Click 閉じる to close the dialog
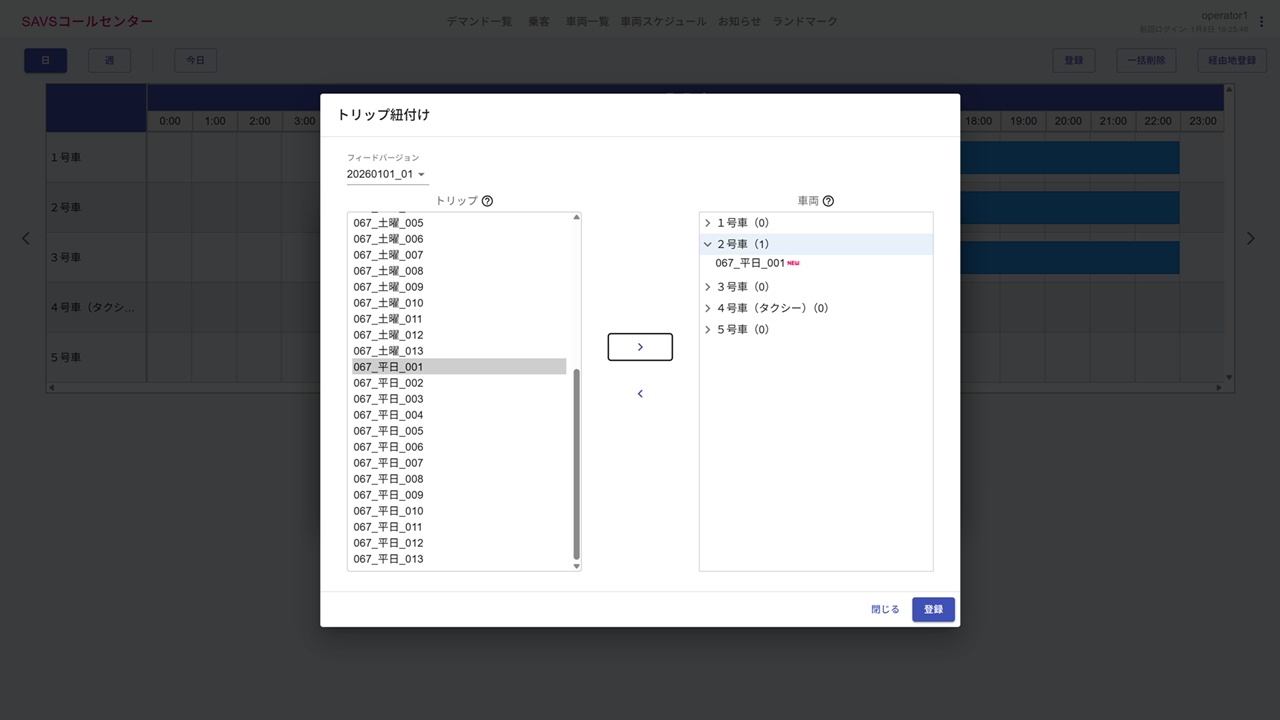1280x720 pixels. (885, 609)
